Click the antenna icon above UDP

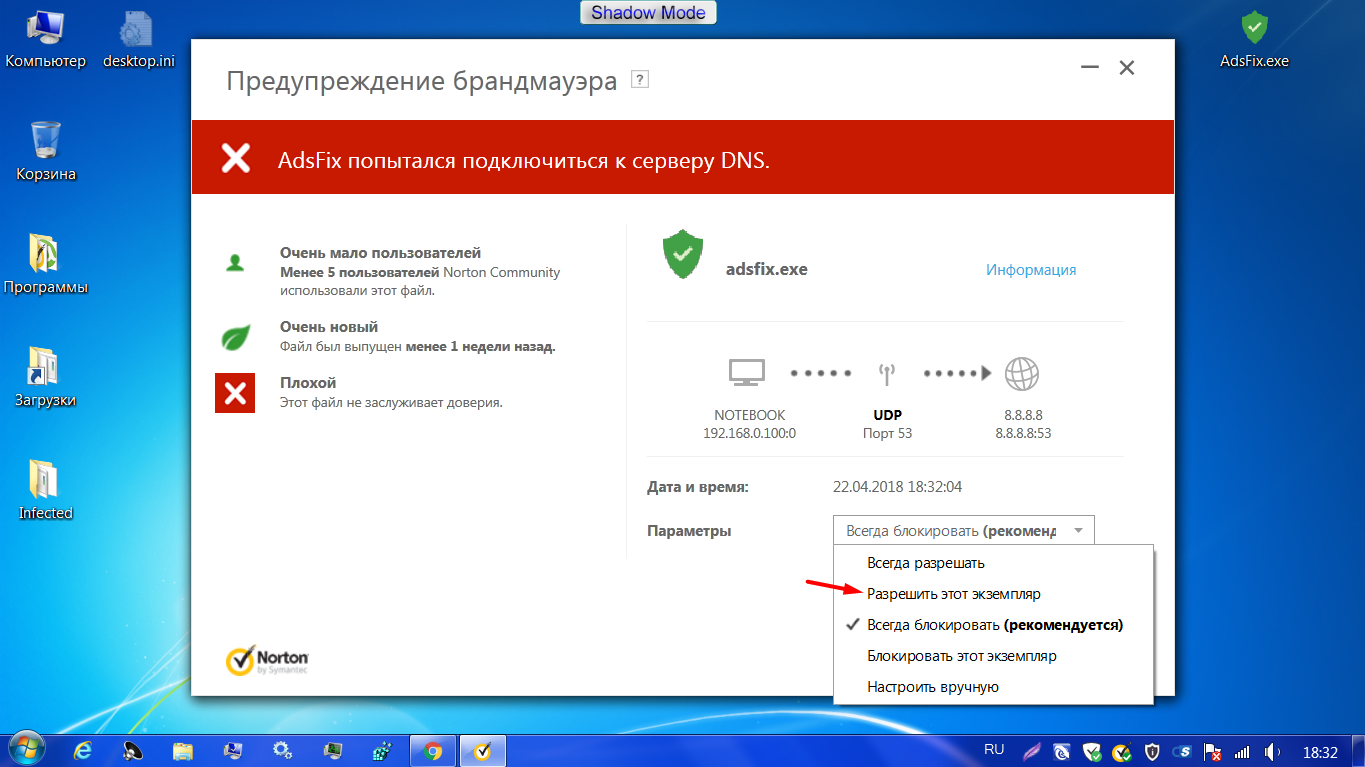point(886,374)
